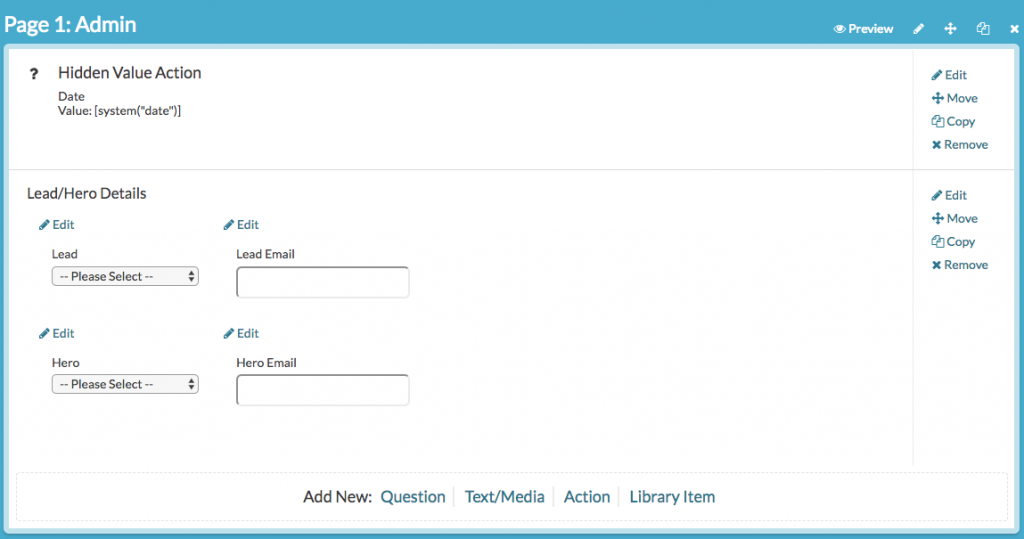Copy the Hidden Value Action

point(953,121)
